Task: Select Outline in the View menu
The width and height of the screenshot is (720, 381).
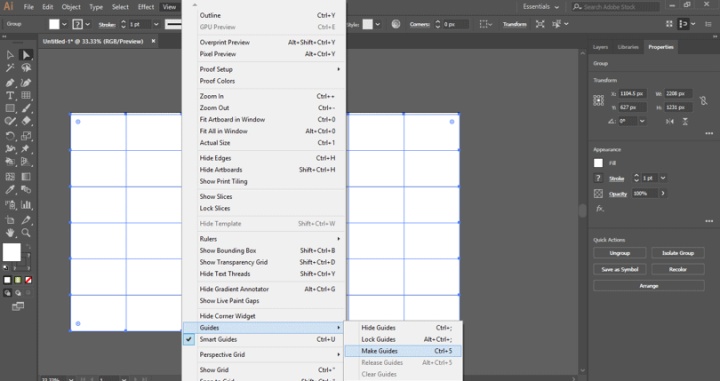Action: tap(264, 15)
